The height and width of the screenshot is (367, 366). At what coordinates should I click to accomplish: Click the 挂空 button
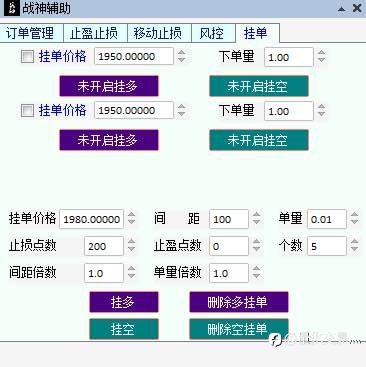[x=124, y=329]
